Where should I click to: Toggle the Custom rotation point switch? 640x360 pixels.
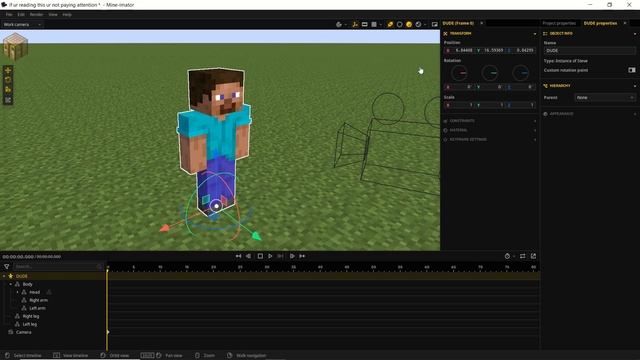coord(631,70)
